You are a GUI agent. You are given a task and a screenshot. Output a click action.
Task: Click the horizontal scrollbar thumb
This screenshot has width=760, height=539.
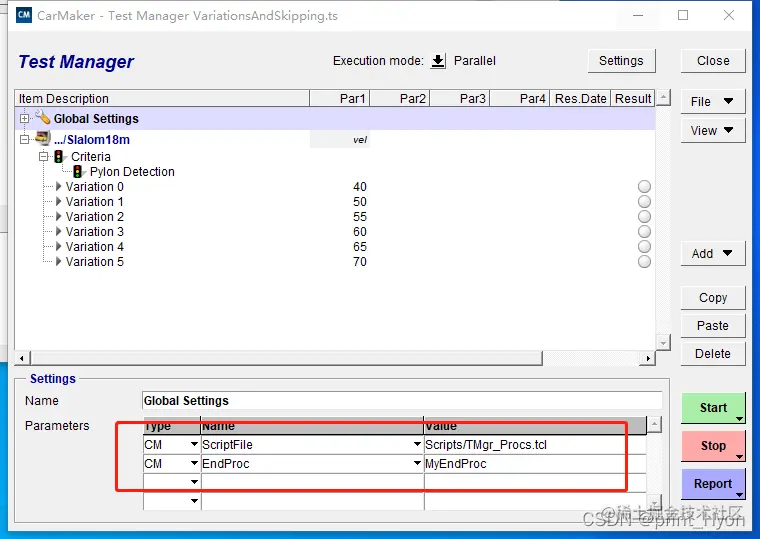[x=286, y=358]
